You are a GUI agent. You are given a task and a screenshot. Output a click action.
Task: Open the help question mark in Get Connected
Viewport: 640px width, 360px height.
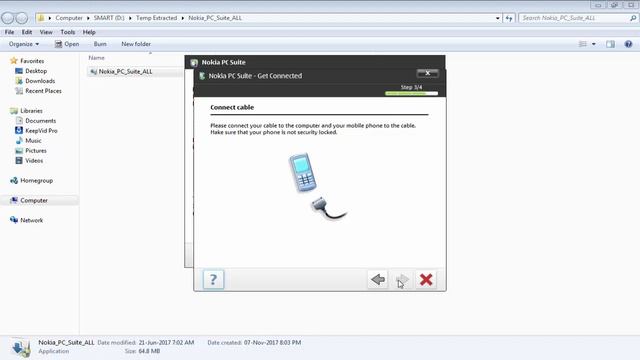point(213,280)
